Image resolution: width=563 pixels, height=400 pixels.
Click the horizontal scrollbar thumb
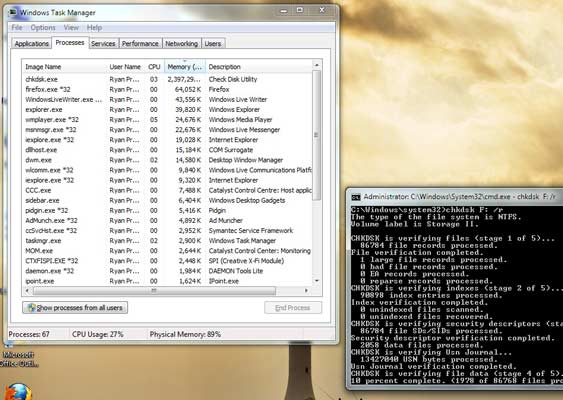pos(154,290)
